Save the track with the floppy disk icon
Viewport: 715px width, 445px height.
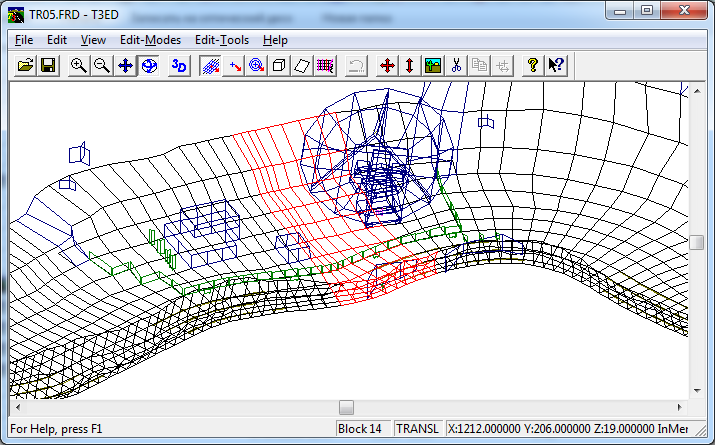pos(47,66)
